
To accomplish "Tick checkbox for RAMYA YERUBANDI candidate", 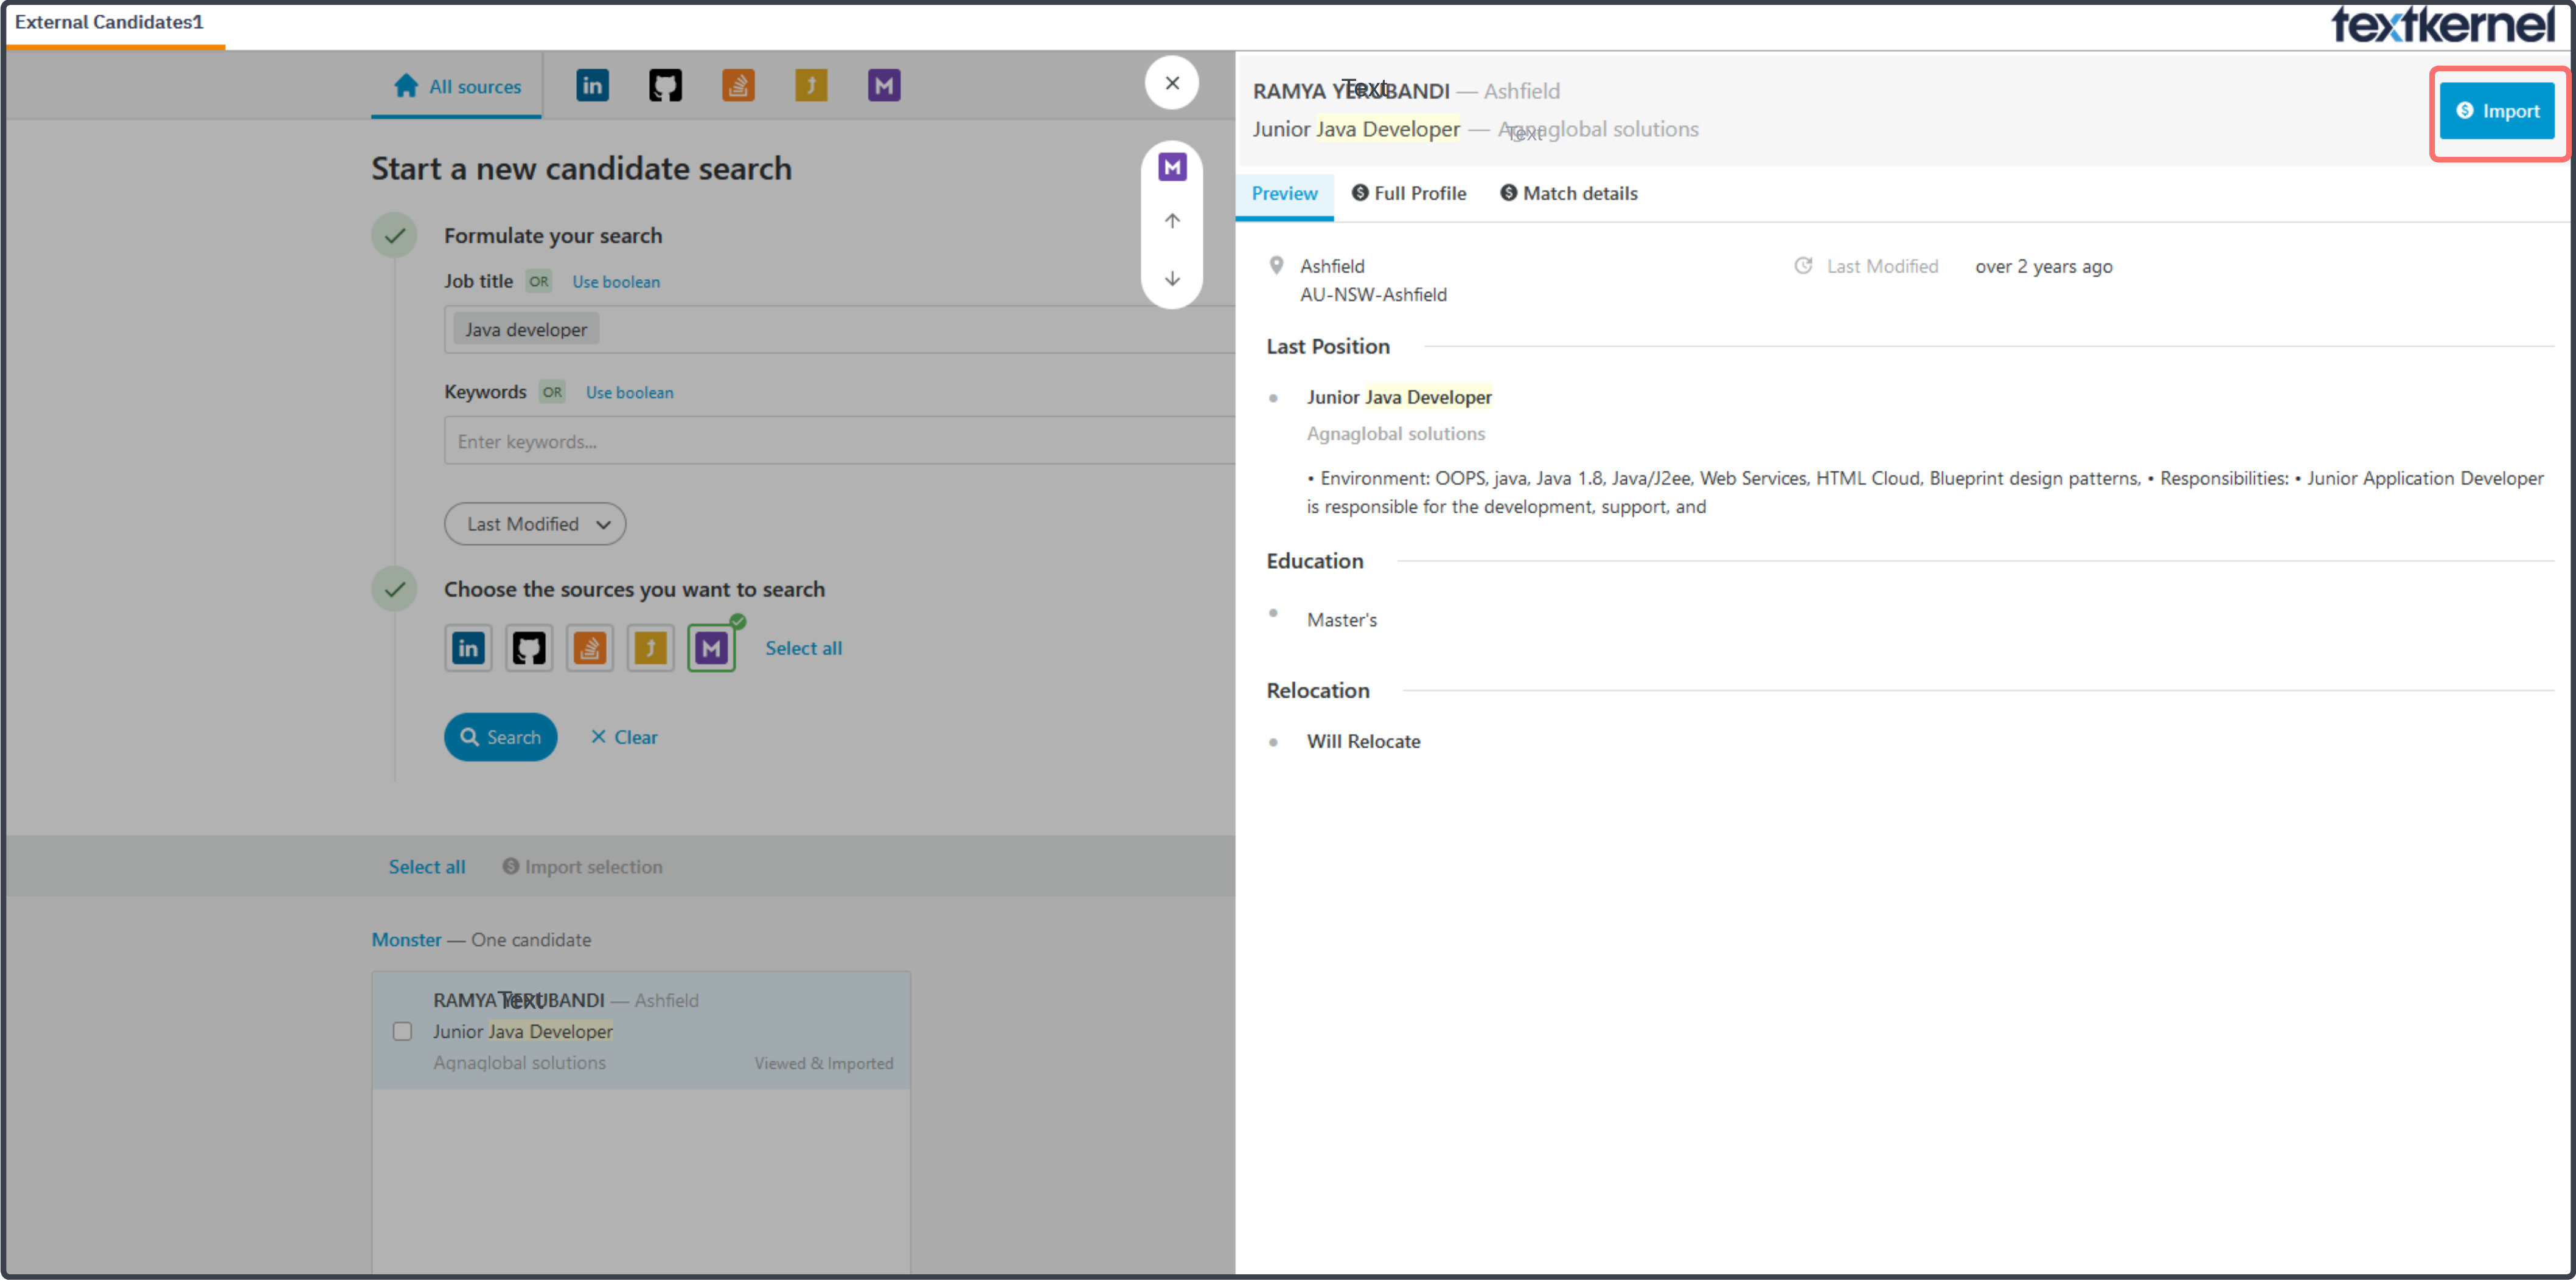I will [402, 1032].
